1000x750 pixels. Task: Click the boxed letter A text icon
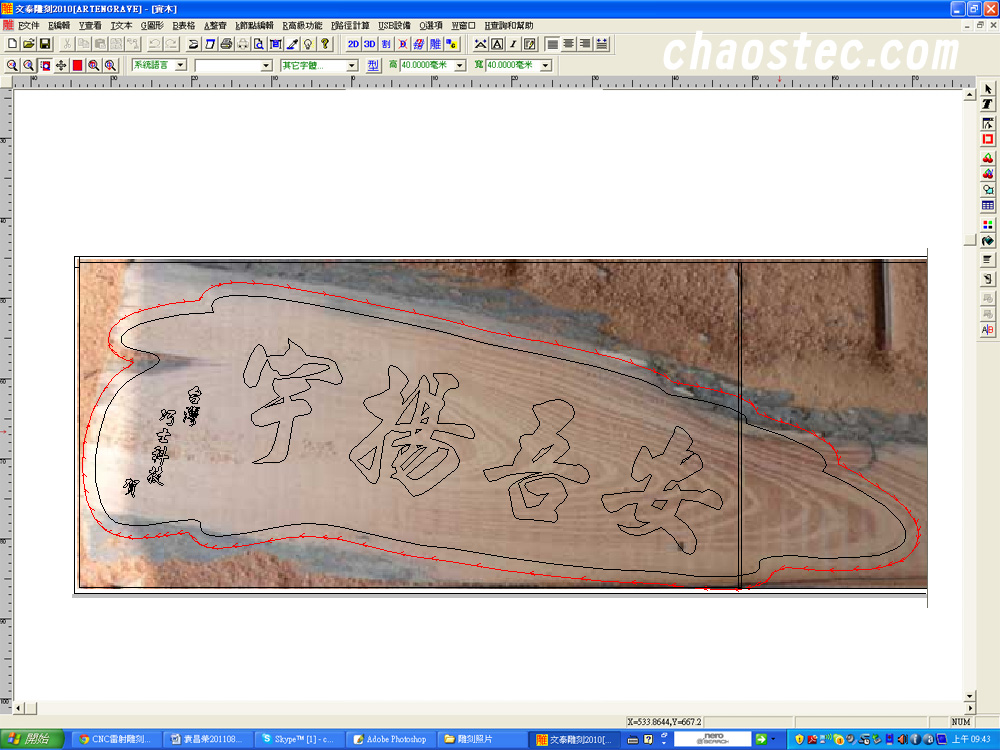pyautogui.click(x=497, y=44)
